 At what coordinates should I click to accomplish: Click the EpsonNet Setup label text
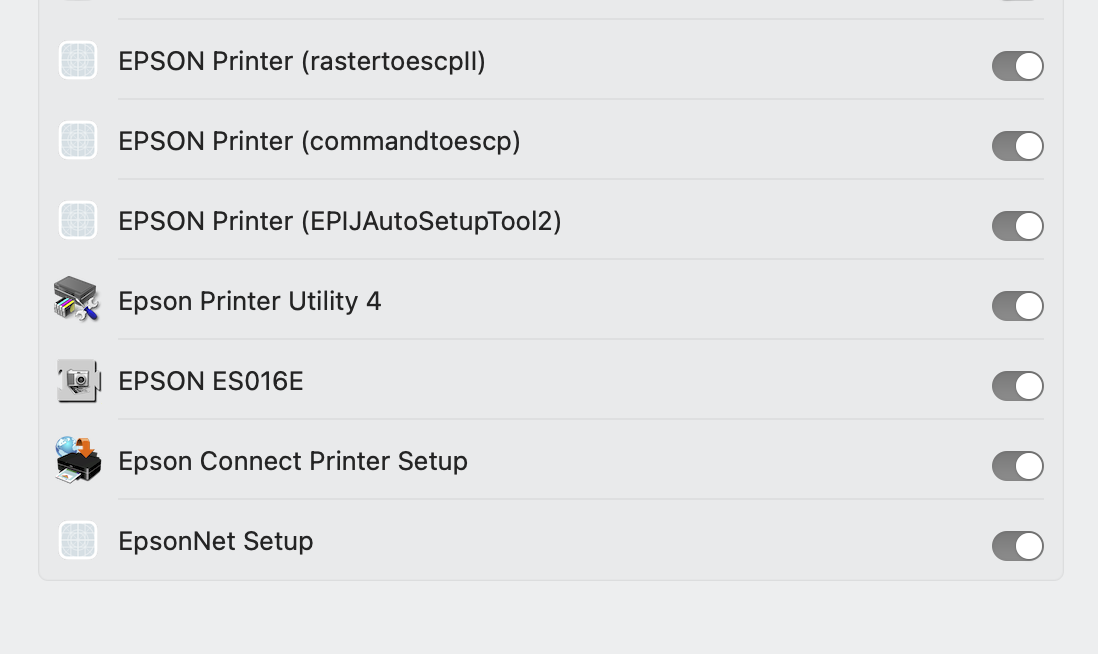(216, 542)
